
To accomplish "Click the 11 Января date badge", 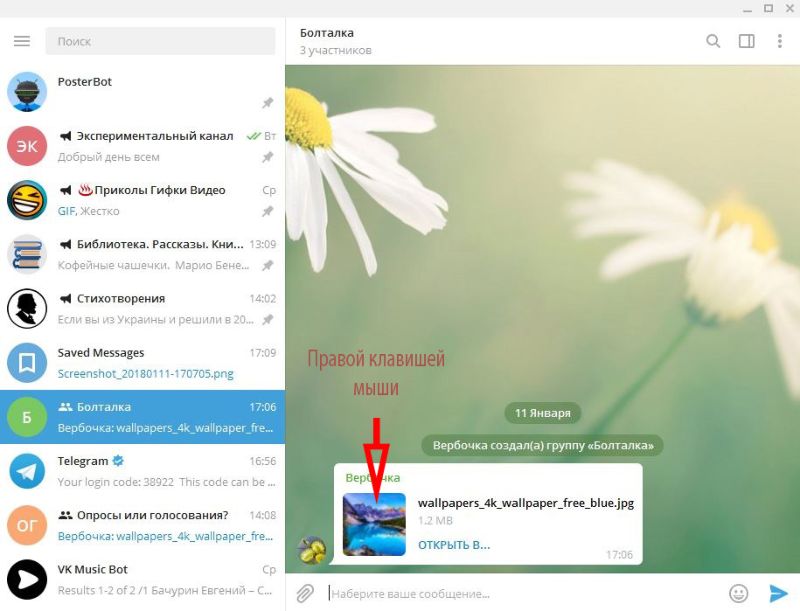I will (542, 413).
